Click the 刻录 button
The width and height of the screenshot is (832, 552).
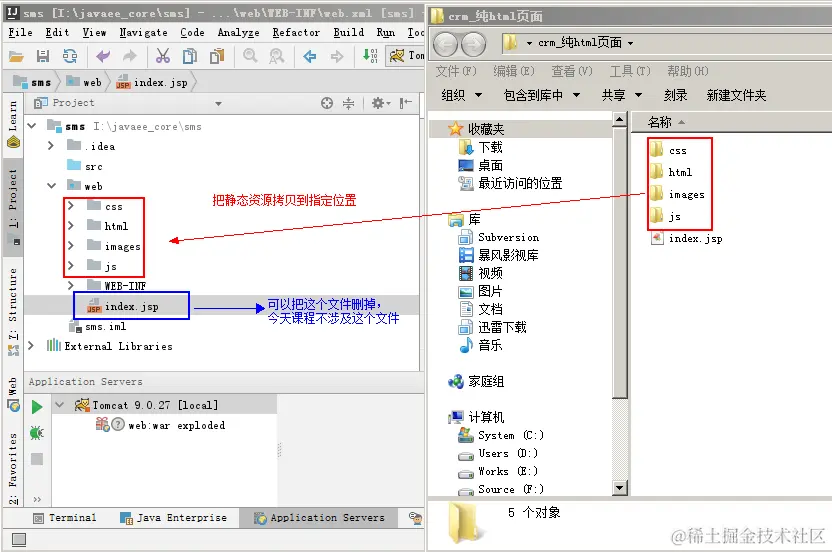tap(675, 95)
